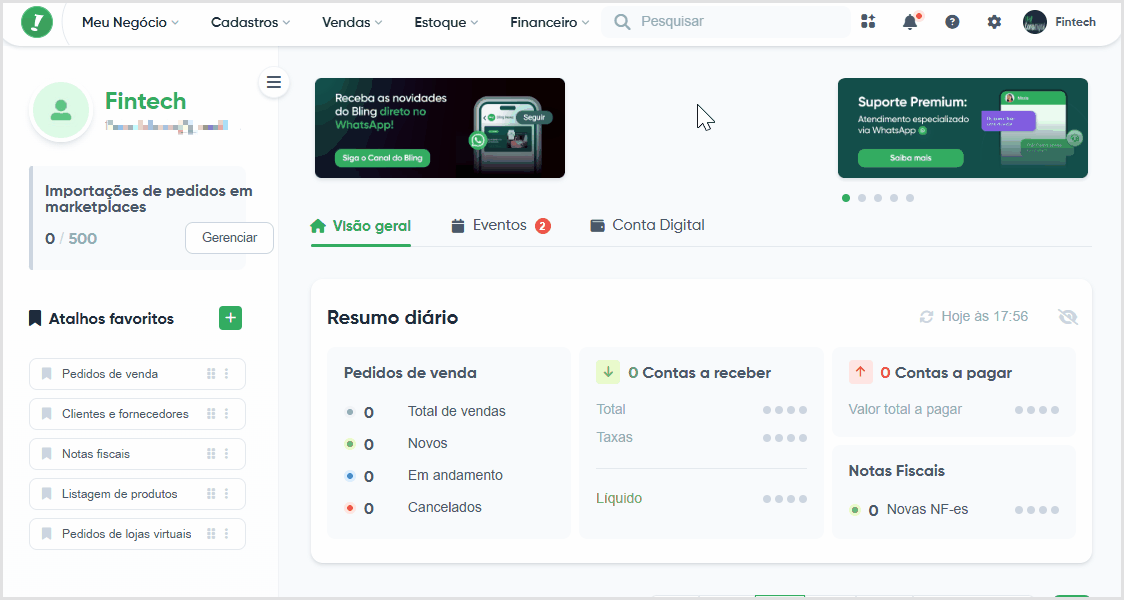Click the Pesquisar search field

click(x=725, y=22)
